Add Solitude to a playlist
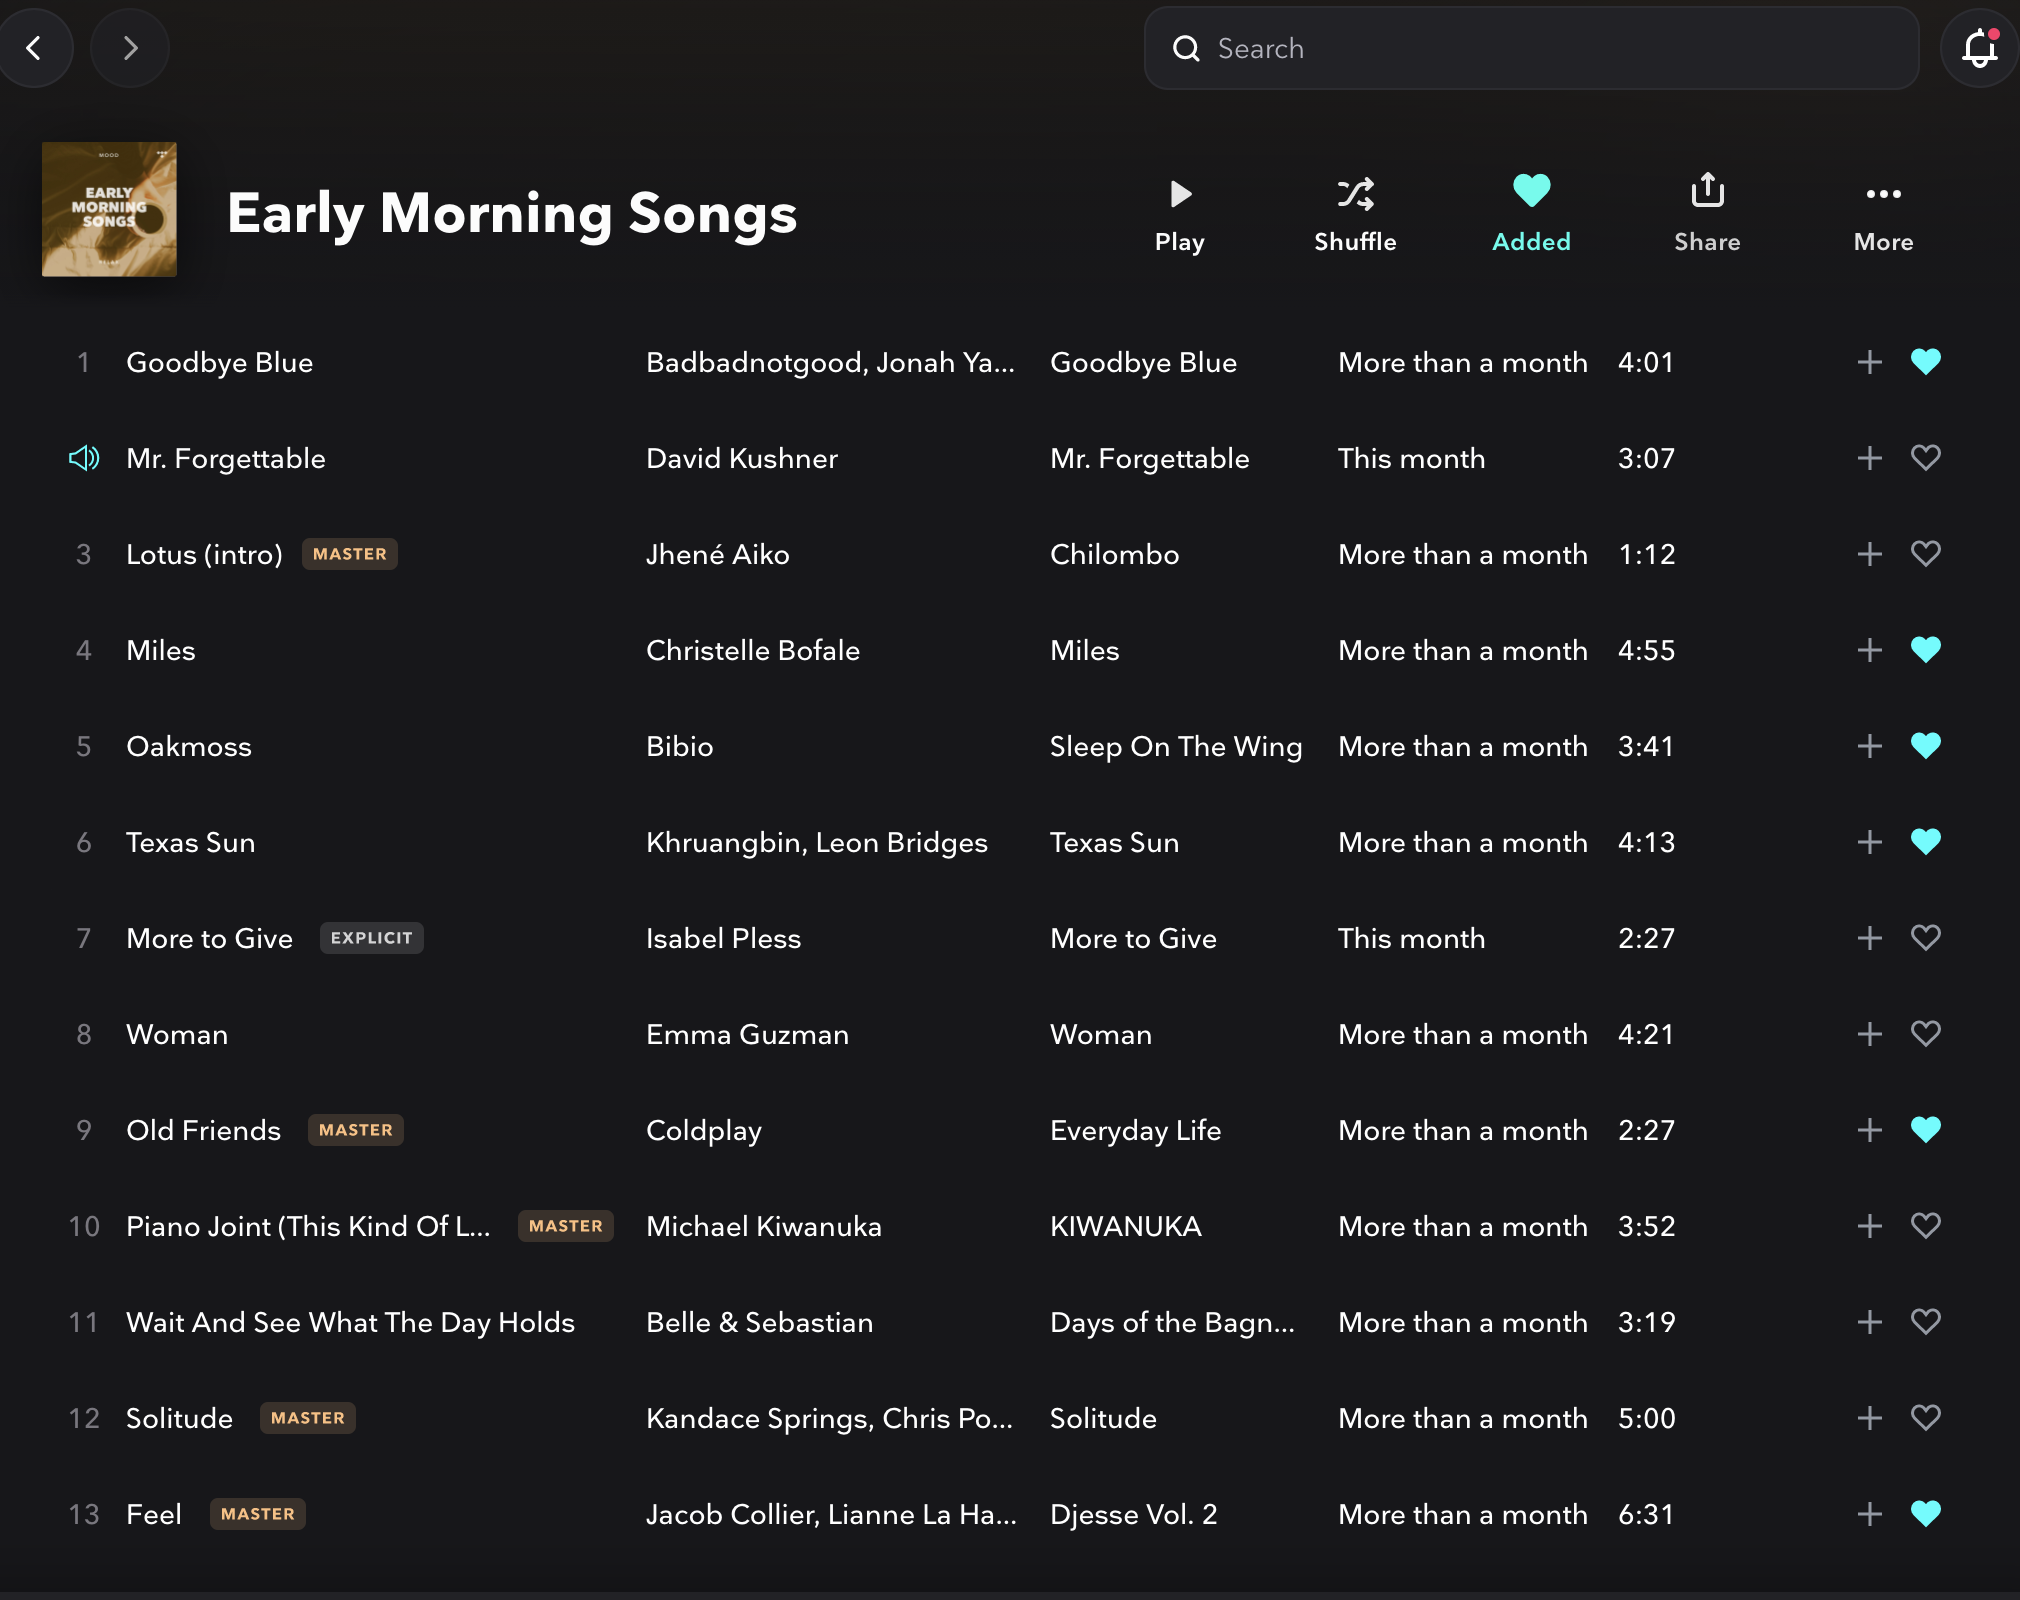Viewport: 2020px width, 1600px height. coord(1869,1418)
